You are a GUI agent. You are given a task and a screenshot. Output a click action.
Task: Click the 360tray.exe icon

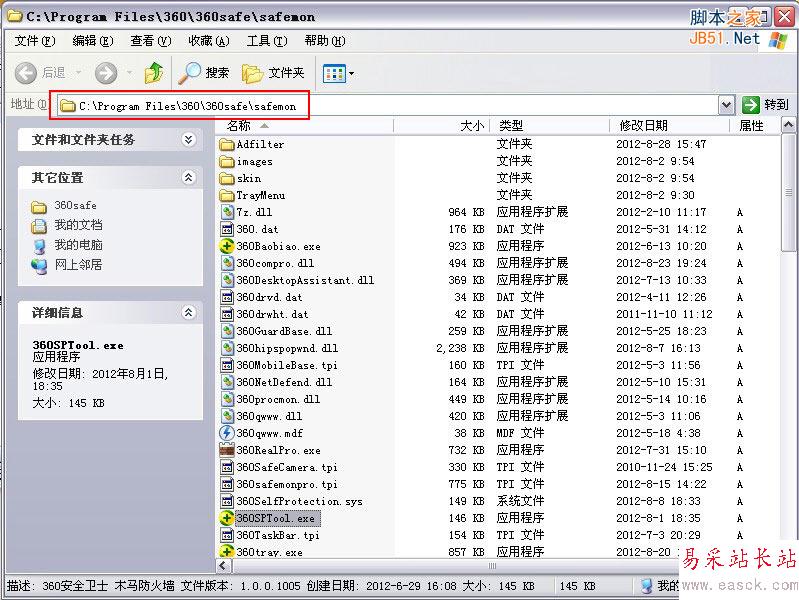click(x=227, y=552)
